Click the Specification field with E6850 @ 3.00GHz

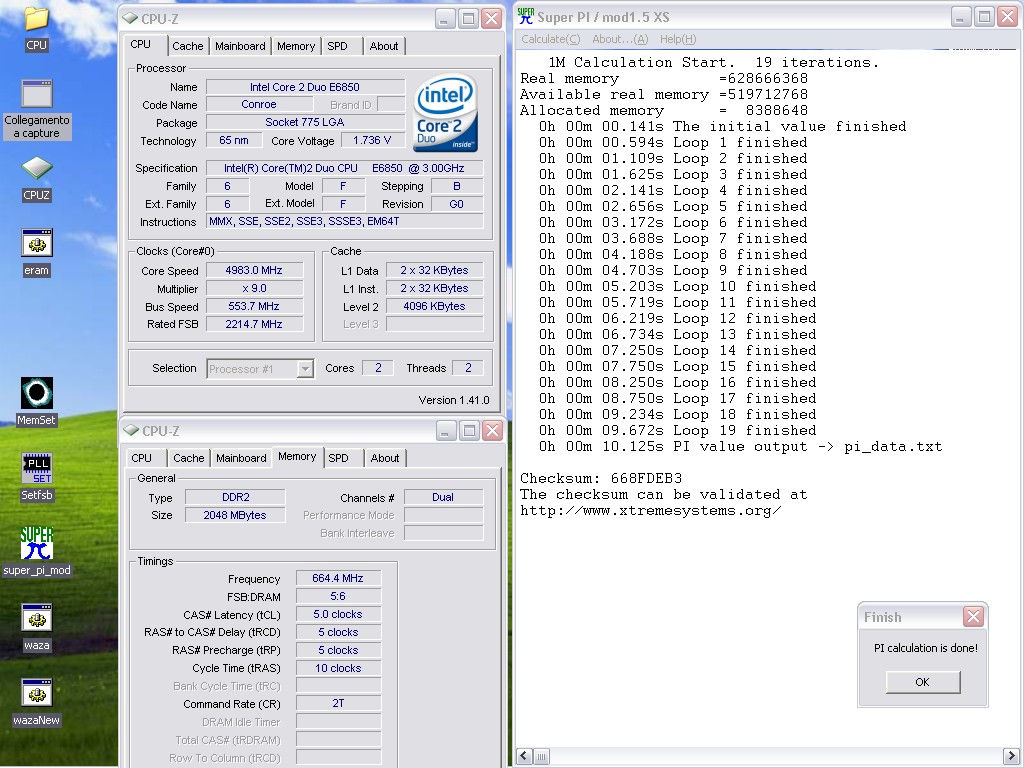click(345, 168)
